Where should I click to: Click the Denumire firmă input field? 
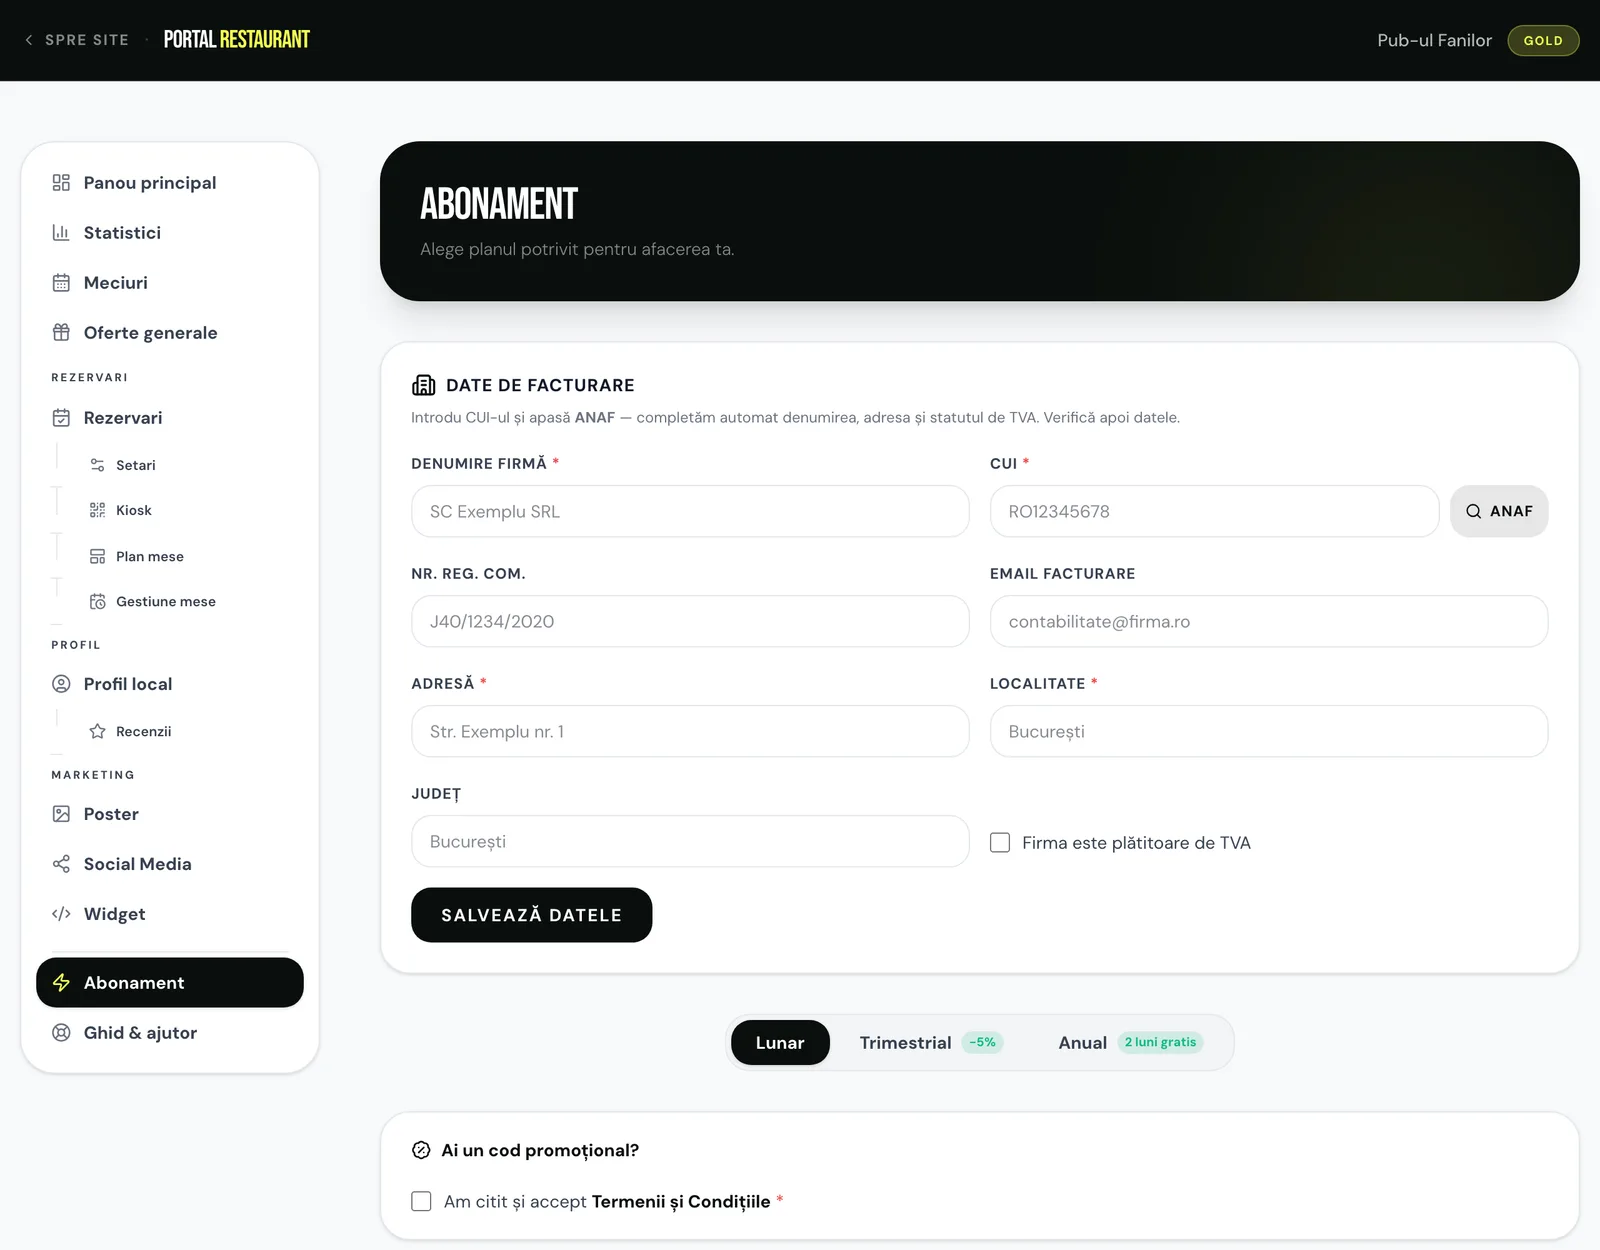coord(690,511)
